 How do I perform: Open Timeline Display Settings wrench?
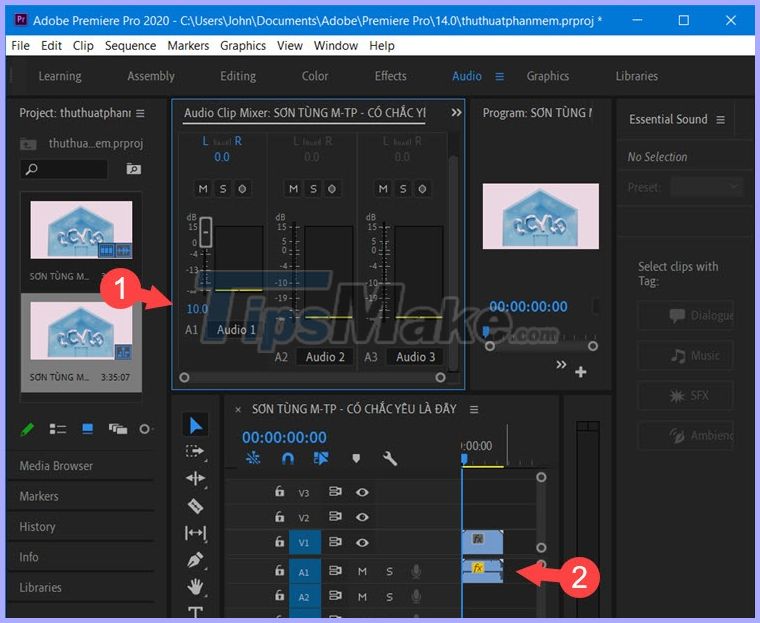coord(390,458)
